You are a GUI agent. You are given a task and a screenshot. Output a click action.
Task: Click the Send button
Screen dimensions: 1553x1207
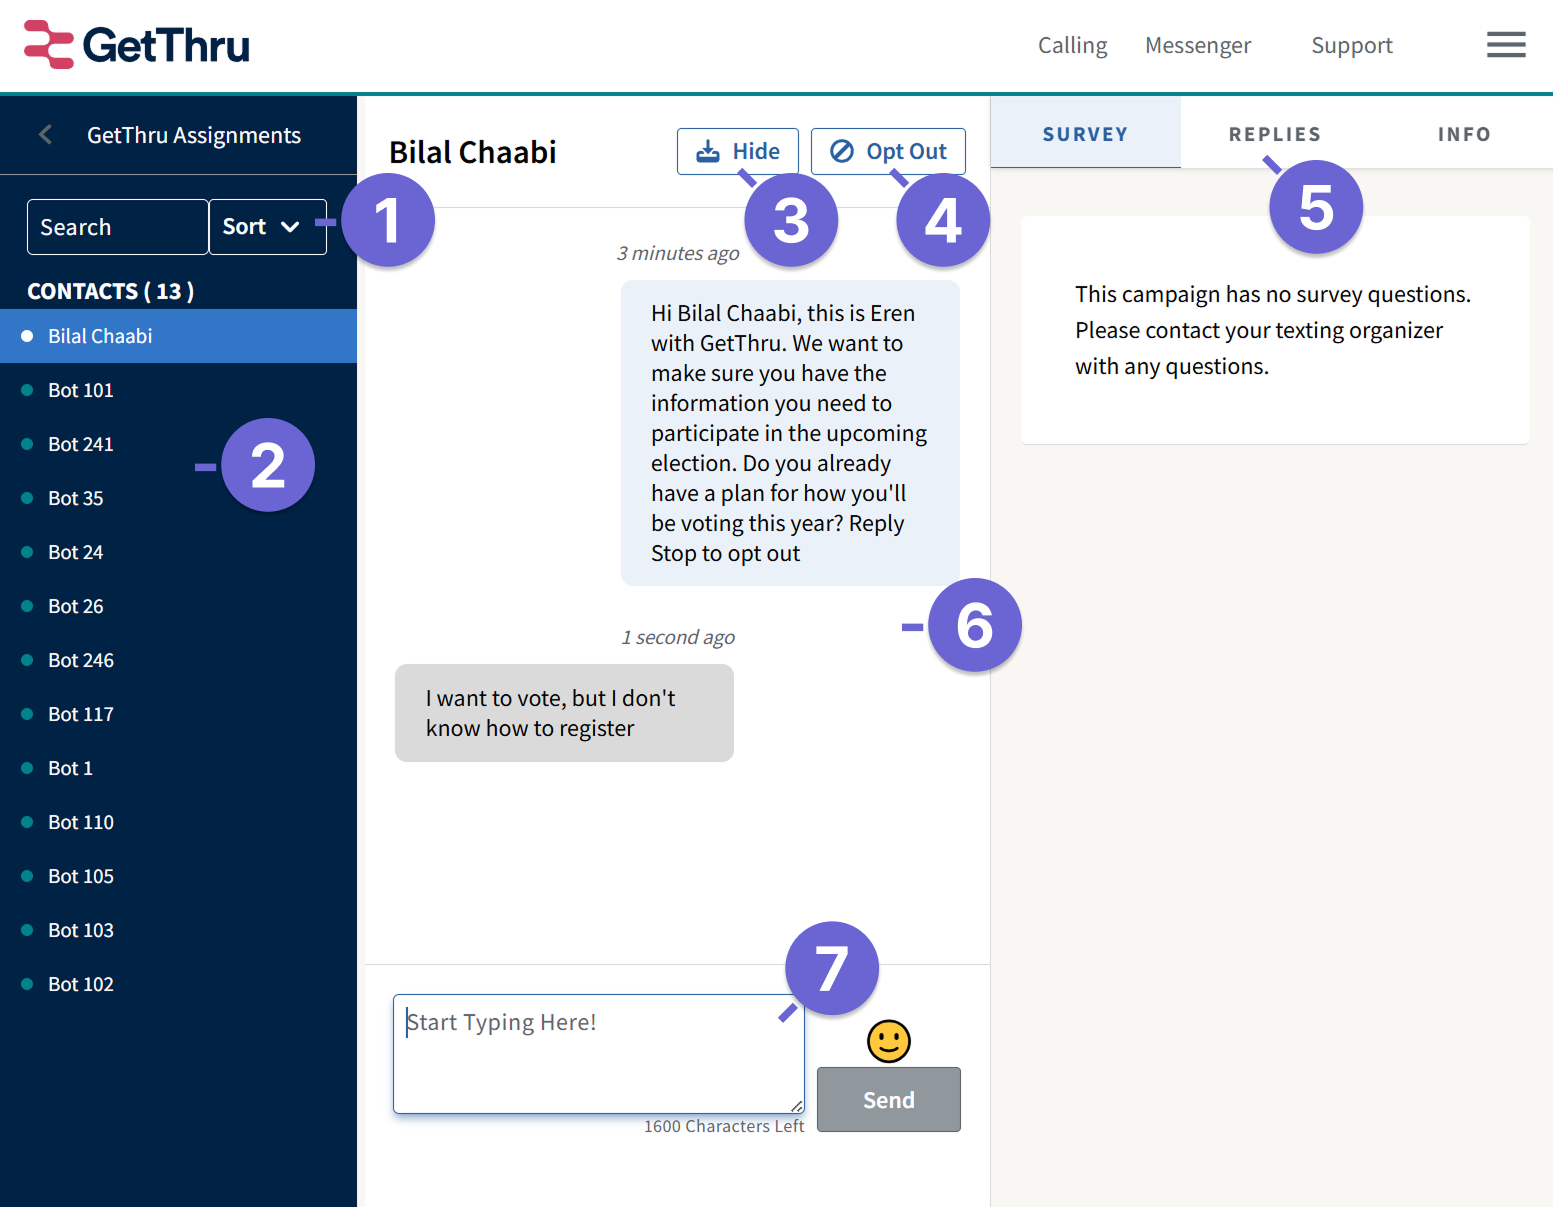click(x=888, y=1099)
